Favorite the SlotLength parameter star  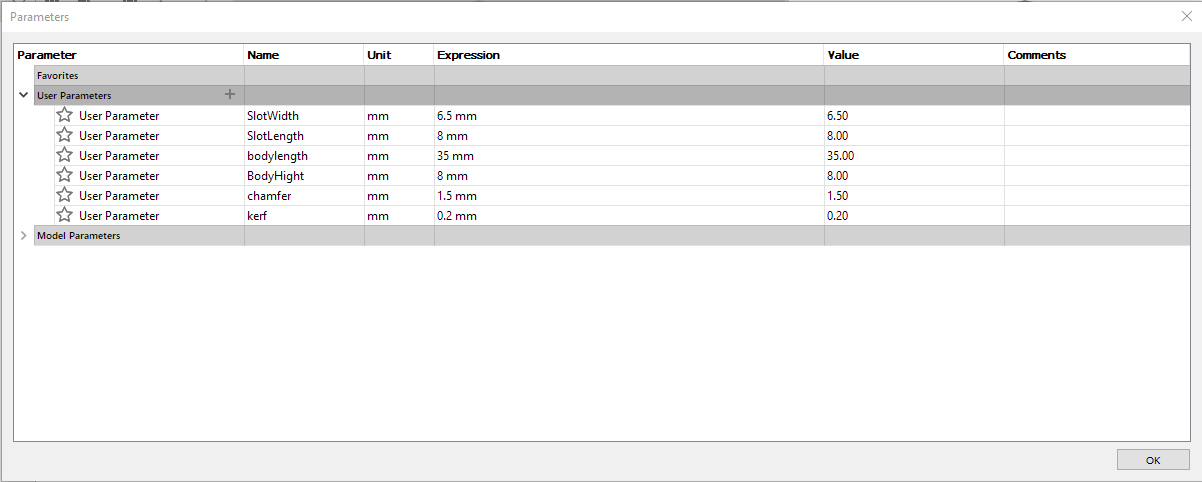click(65, 135)
